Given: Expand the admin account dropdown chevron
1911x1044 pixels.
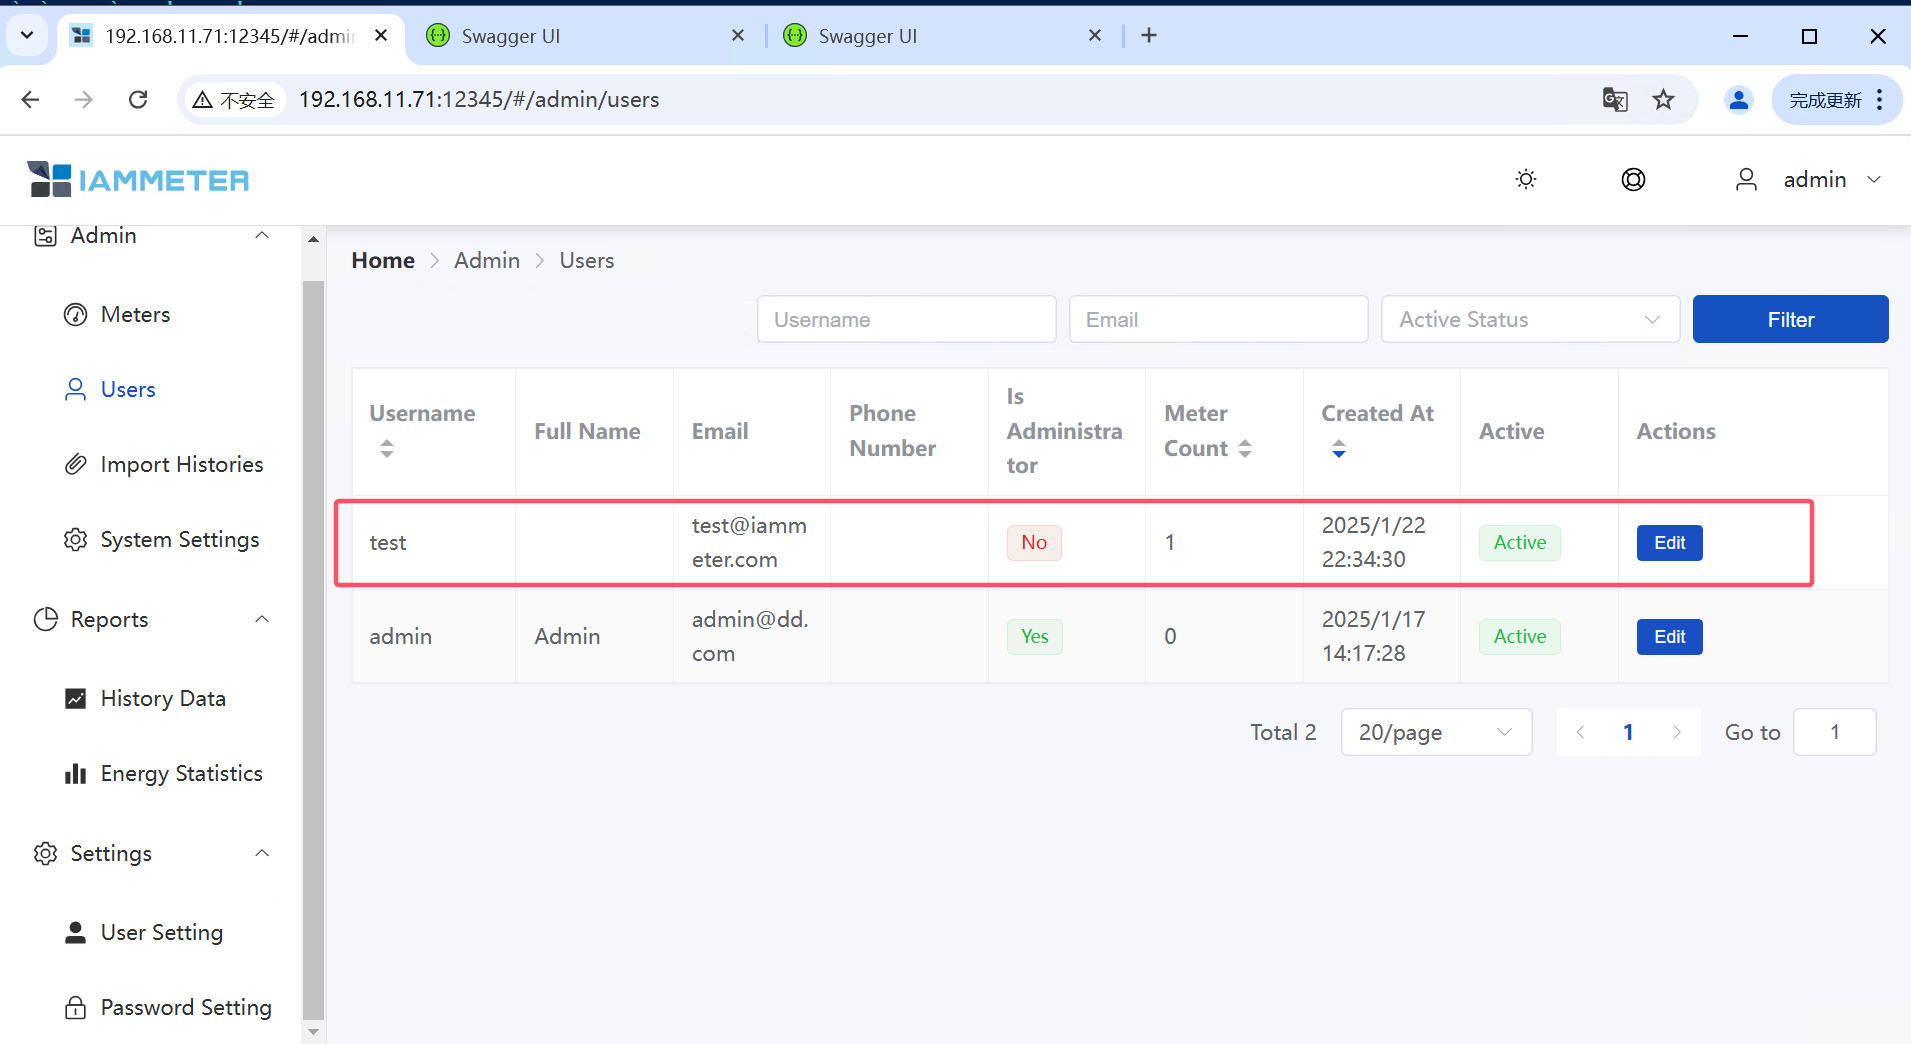Looking at the screenshot, I should pyautogui.click(x=1874, y=180).
